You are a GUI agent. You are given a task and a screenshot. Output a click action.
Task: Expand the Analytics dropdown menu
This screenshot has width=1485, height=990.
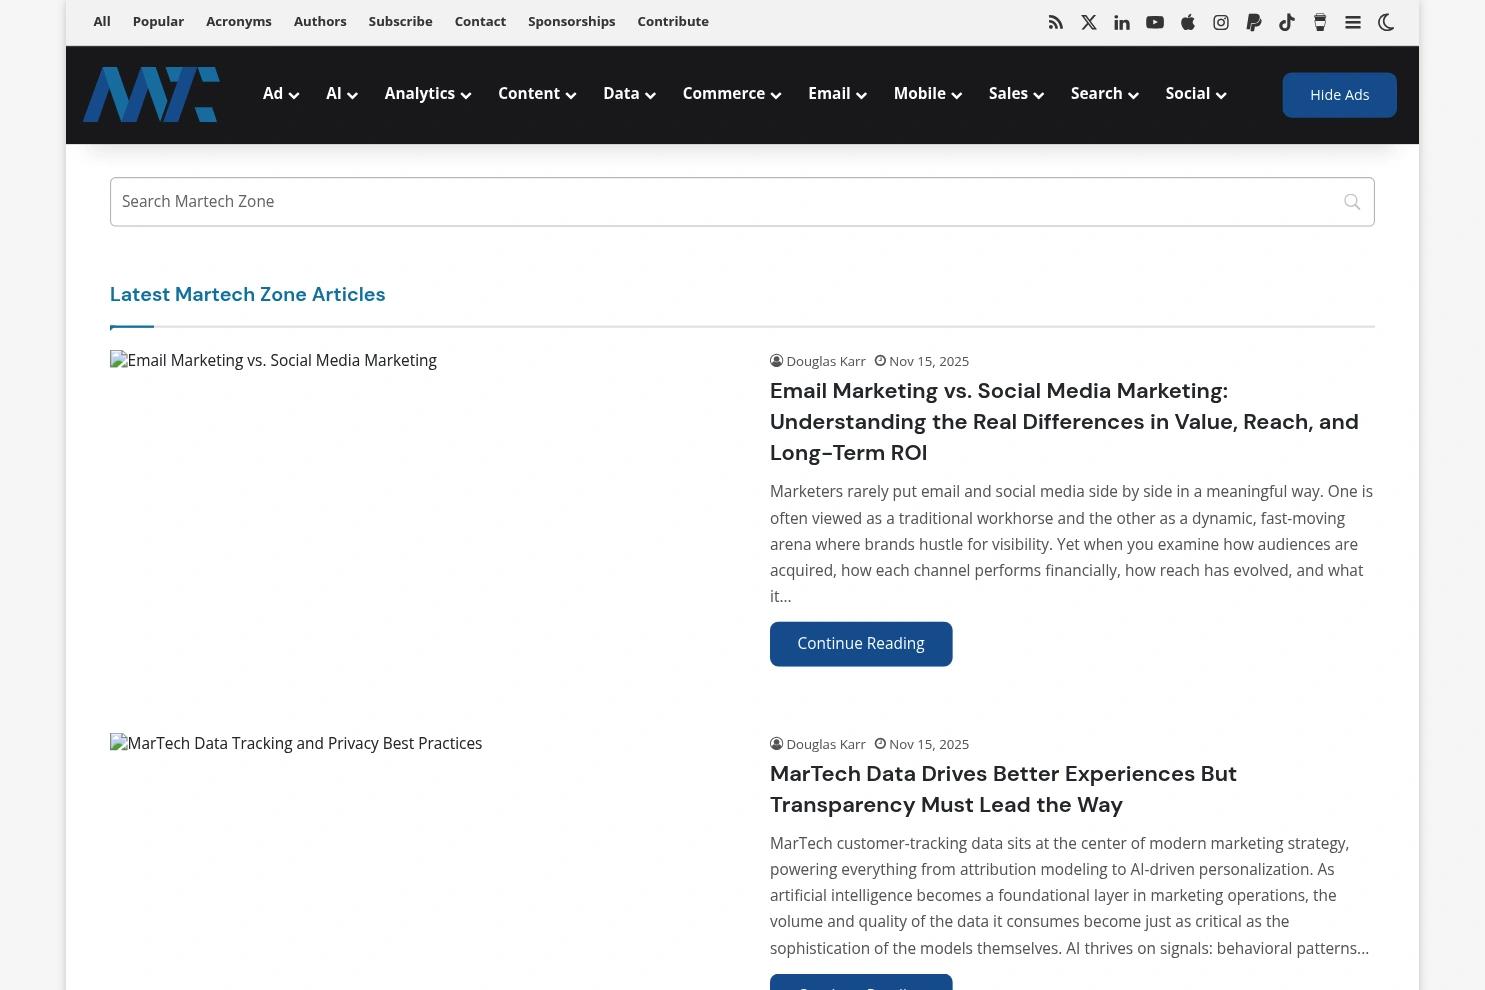click(427, 94)
